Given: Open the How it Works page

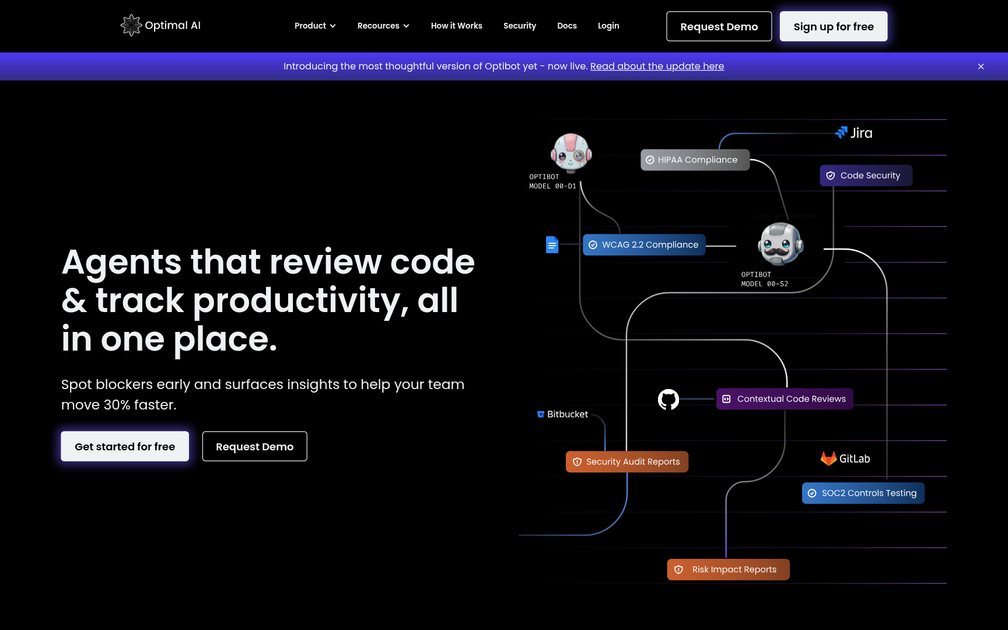Looking at the screenshot, I should [456, 25].
